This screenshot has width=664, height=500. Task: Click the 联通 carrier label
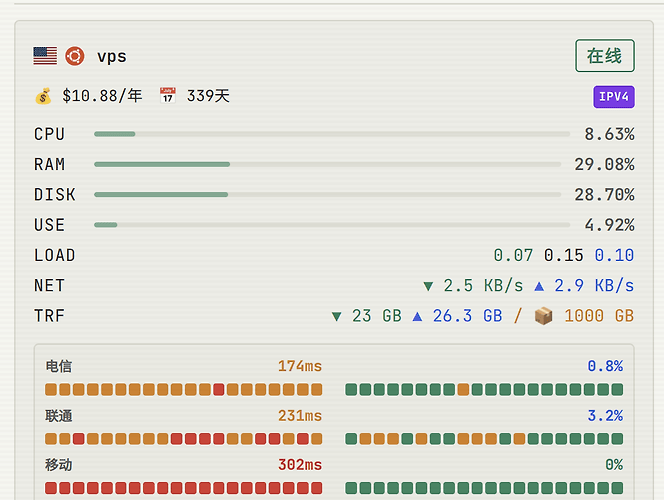pyautogui.click(x=58, y=416)
